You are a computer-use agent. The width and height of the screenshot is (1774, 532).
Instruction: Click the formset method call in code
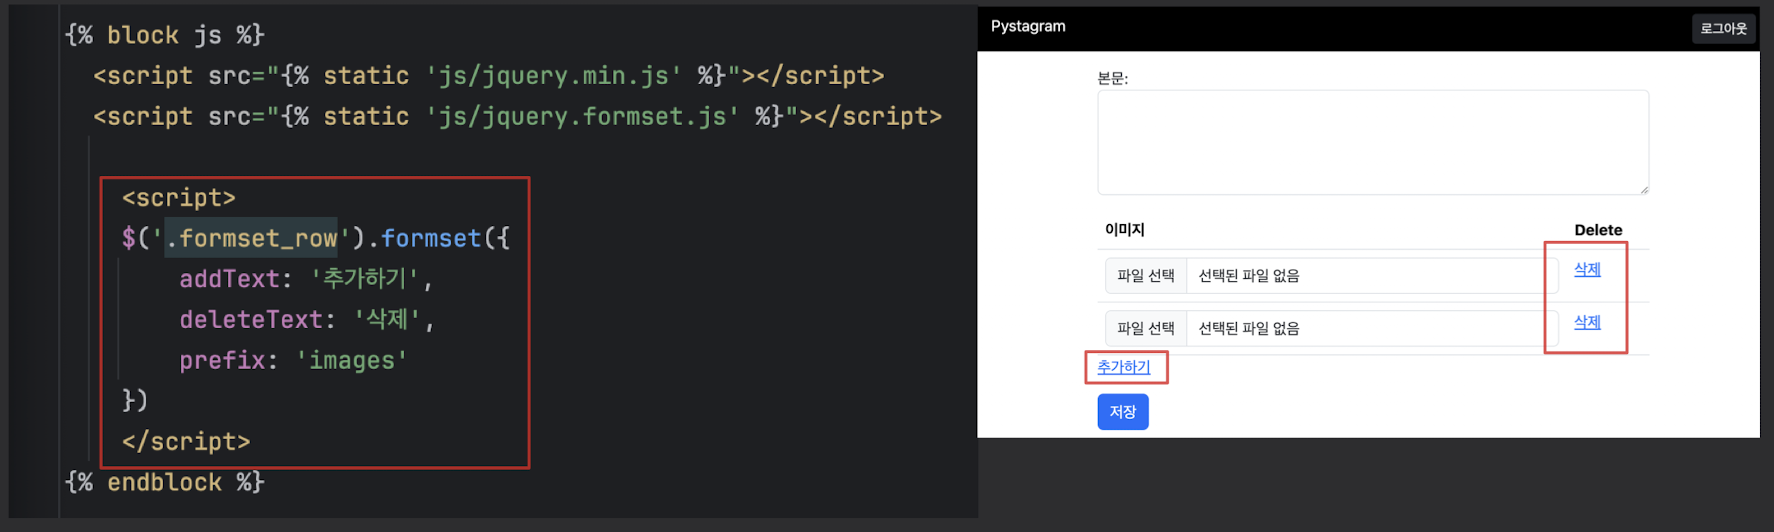pos(431,239)
